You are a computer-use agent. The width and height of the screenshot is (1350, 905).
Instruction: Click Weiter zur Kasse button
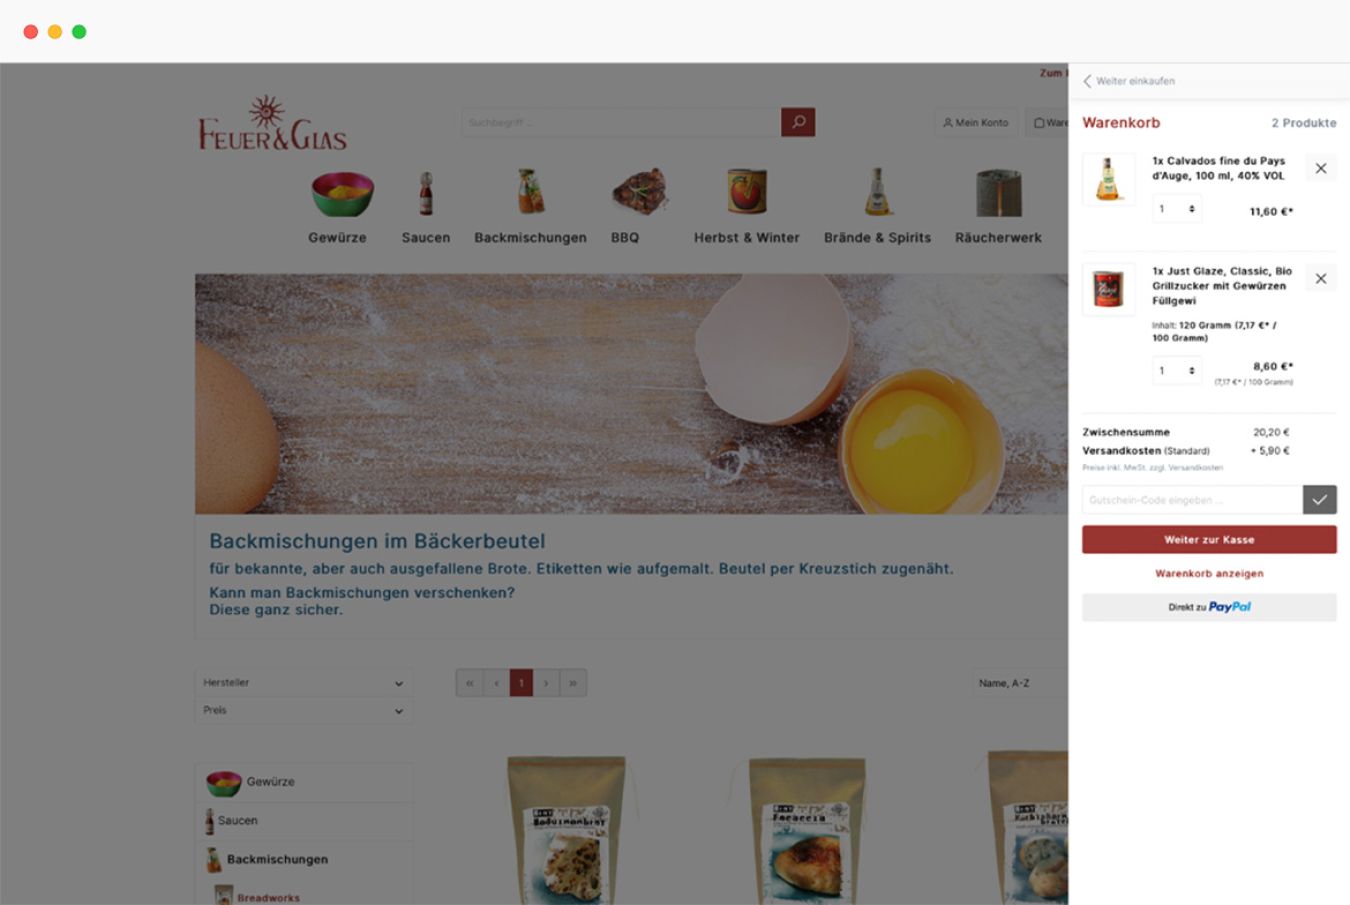1209,540
